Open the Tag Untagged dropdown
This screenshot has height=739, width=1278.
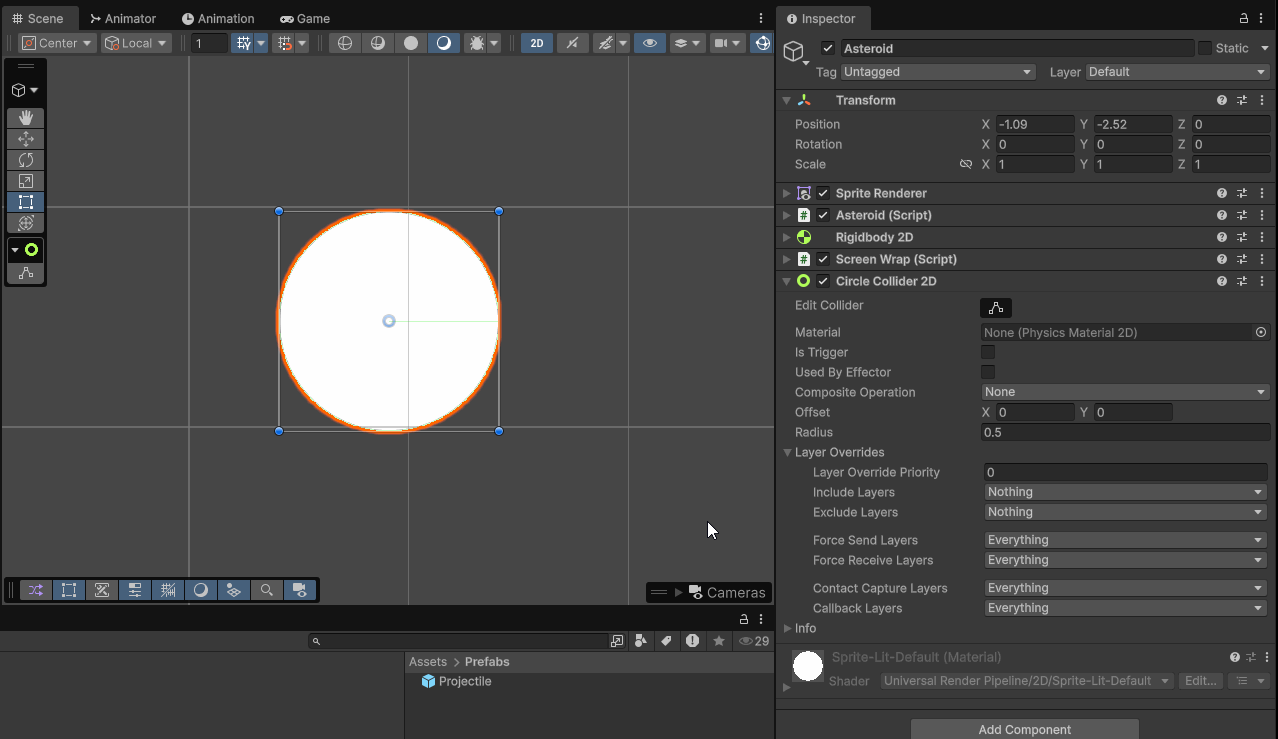point(938,72)
